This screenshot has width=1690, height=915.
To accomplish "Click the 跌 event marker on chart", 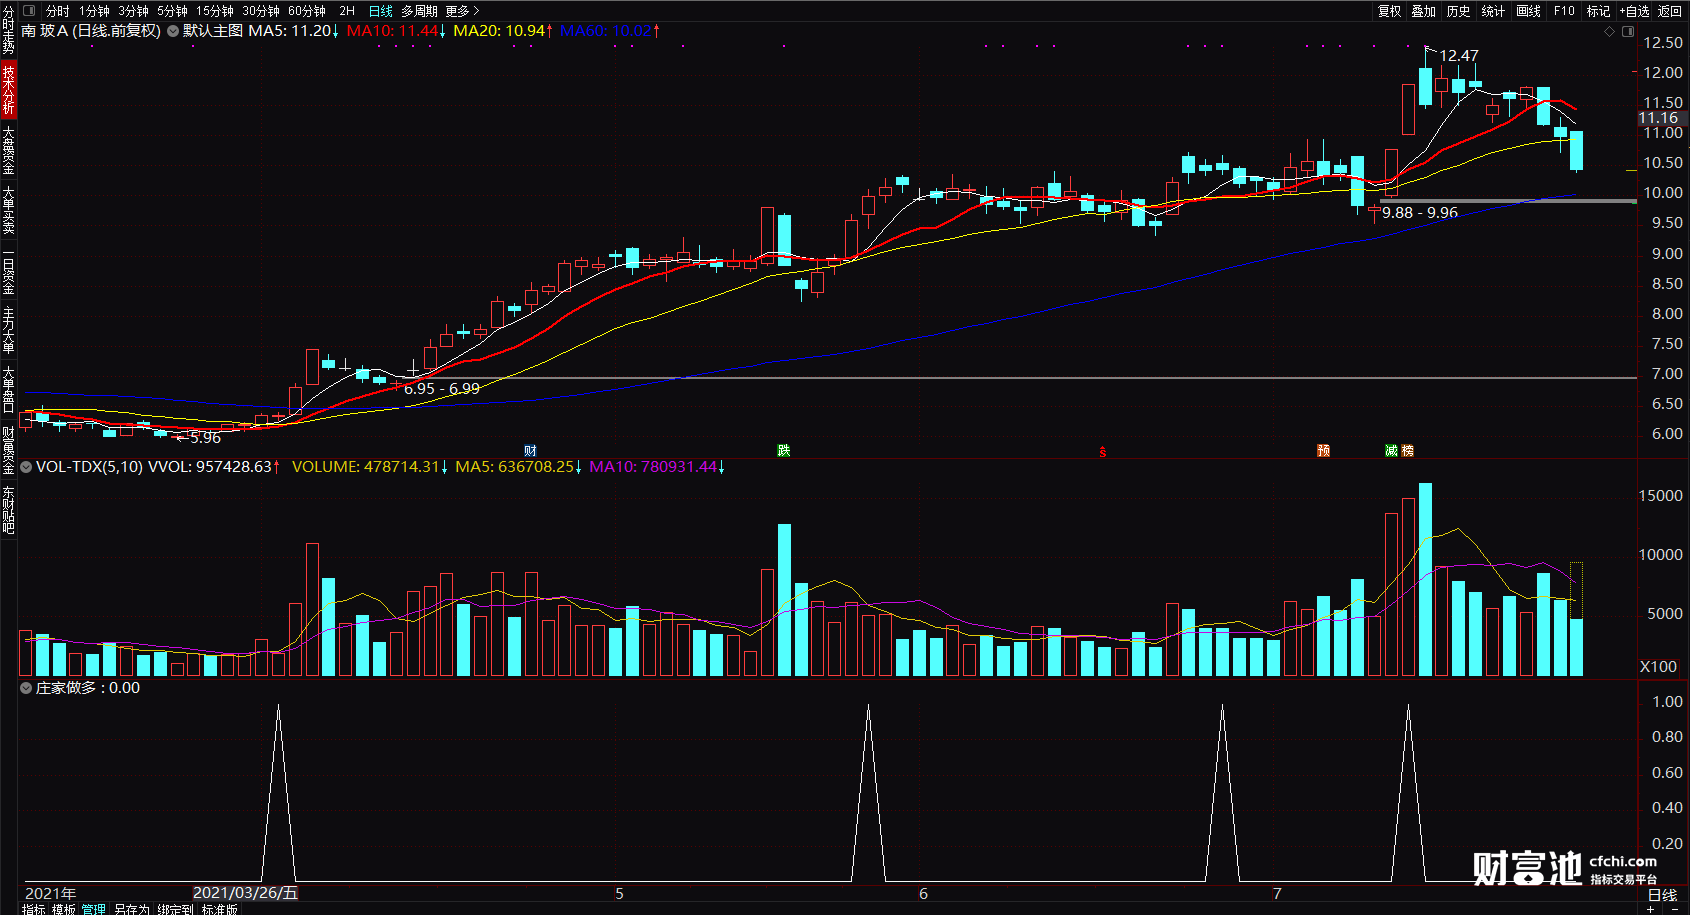I will (x=784, y=451).
